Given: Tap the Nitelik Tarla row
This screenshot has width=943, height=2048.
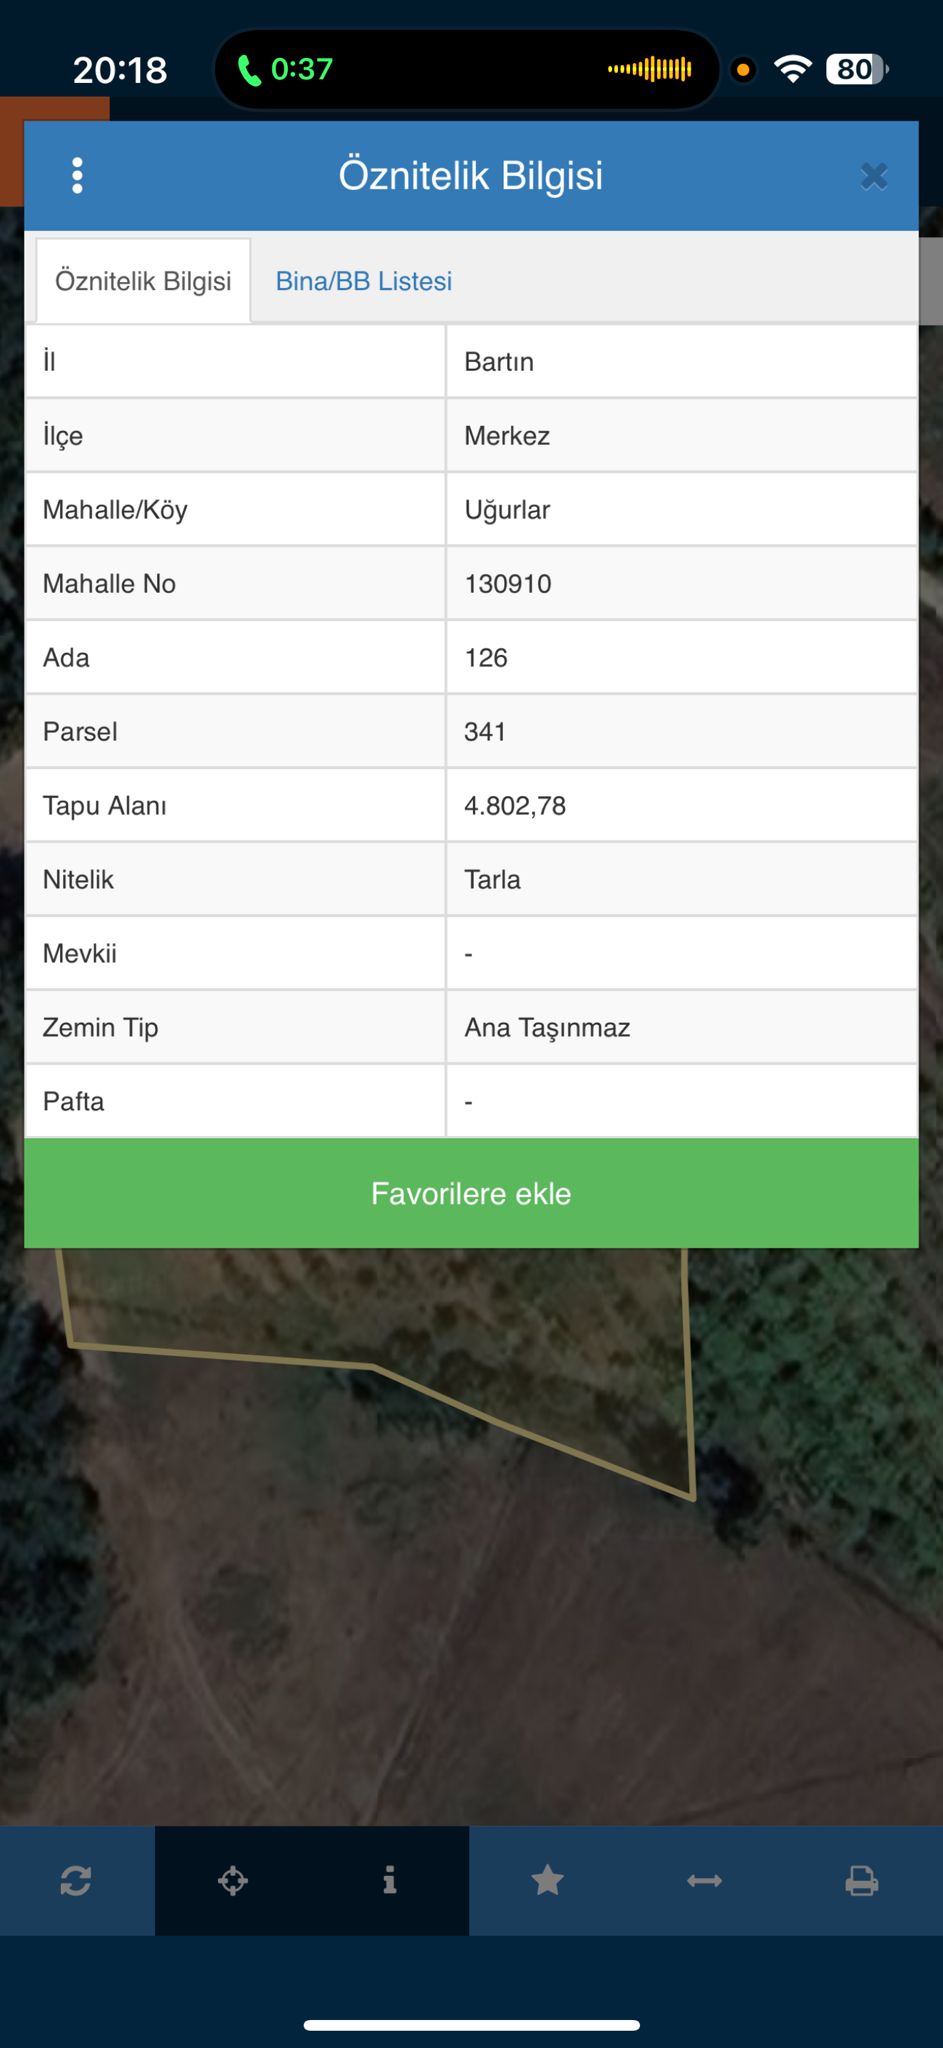Looking at the screenshot, I should coord(470,880).
